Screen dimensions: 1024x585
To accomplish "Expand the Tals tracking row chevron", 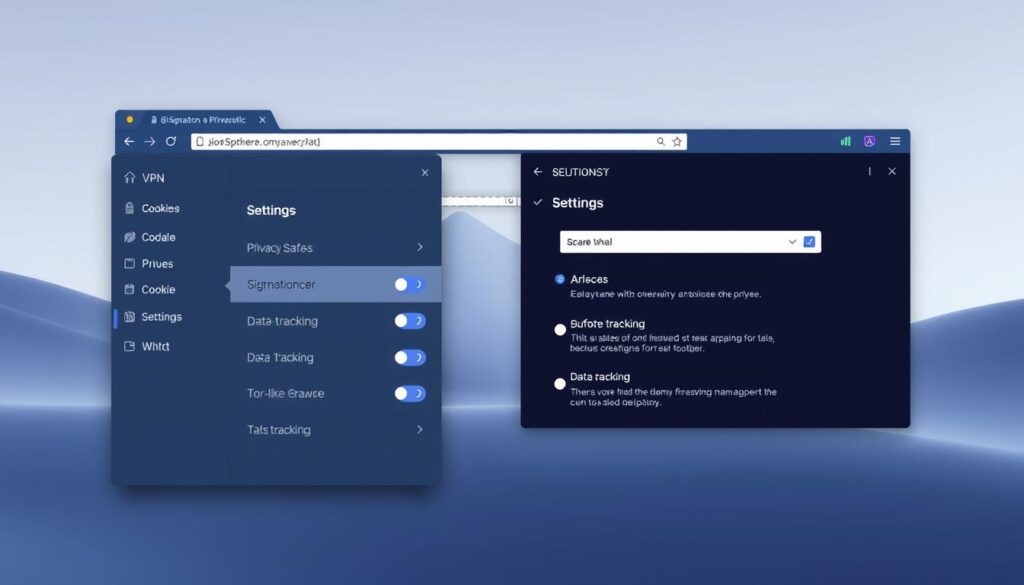I will pyautogui.click(x=419, y=430).
